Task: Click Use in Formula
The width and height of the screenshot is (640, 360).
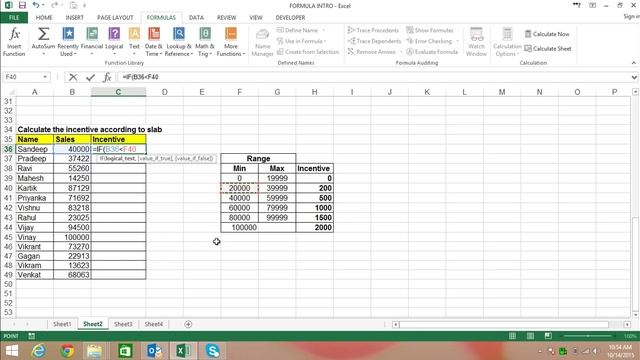Action: coord(301,41)
